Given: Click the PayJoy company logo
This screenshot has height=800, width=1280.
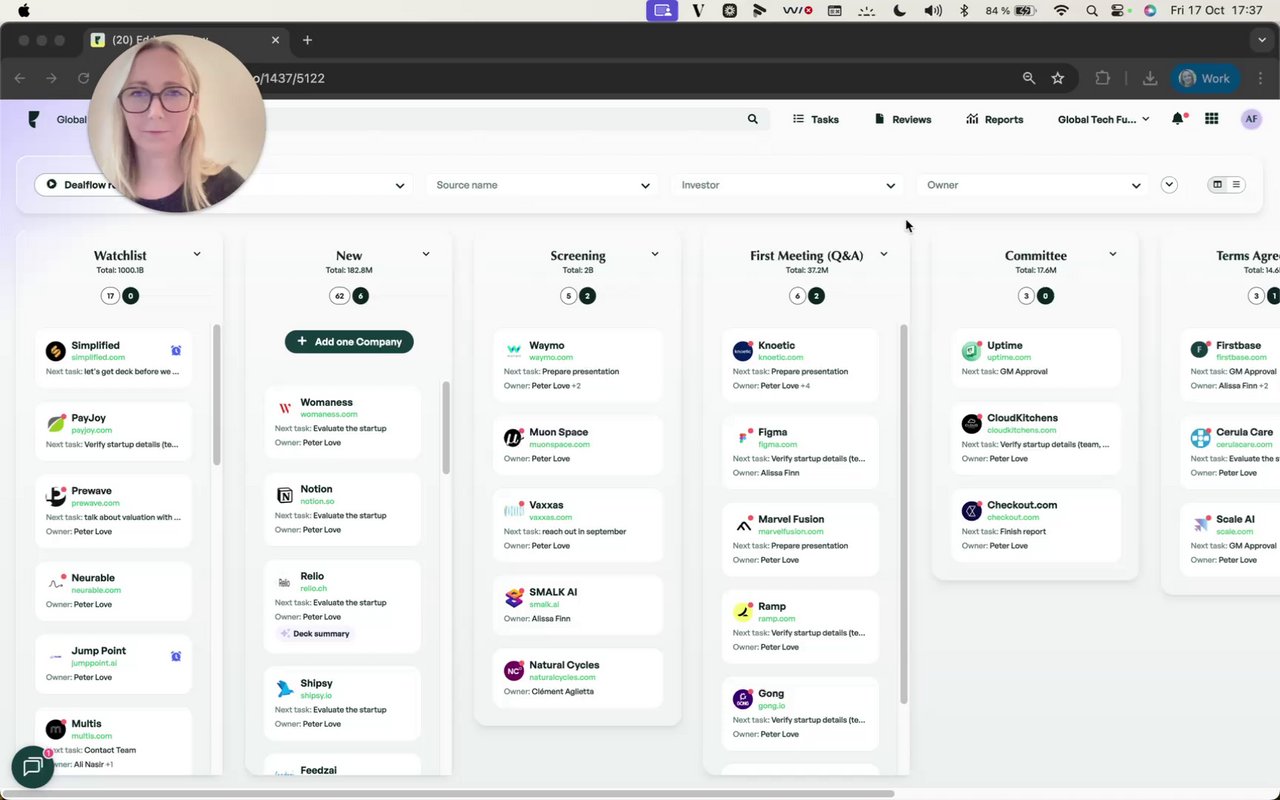Looking at the screenshot, I should [56, 423].
